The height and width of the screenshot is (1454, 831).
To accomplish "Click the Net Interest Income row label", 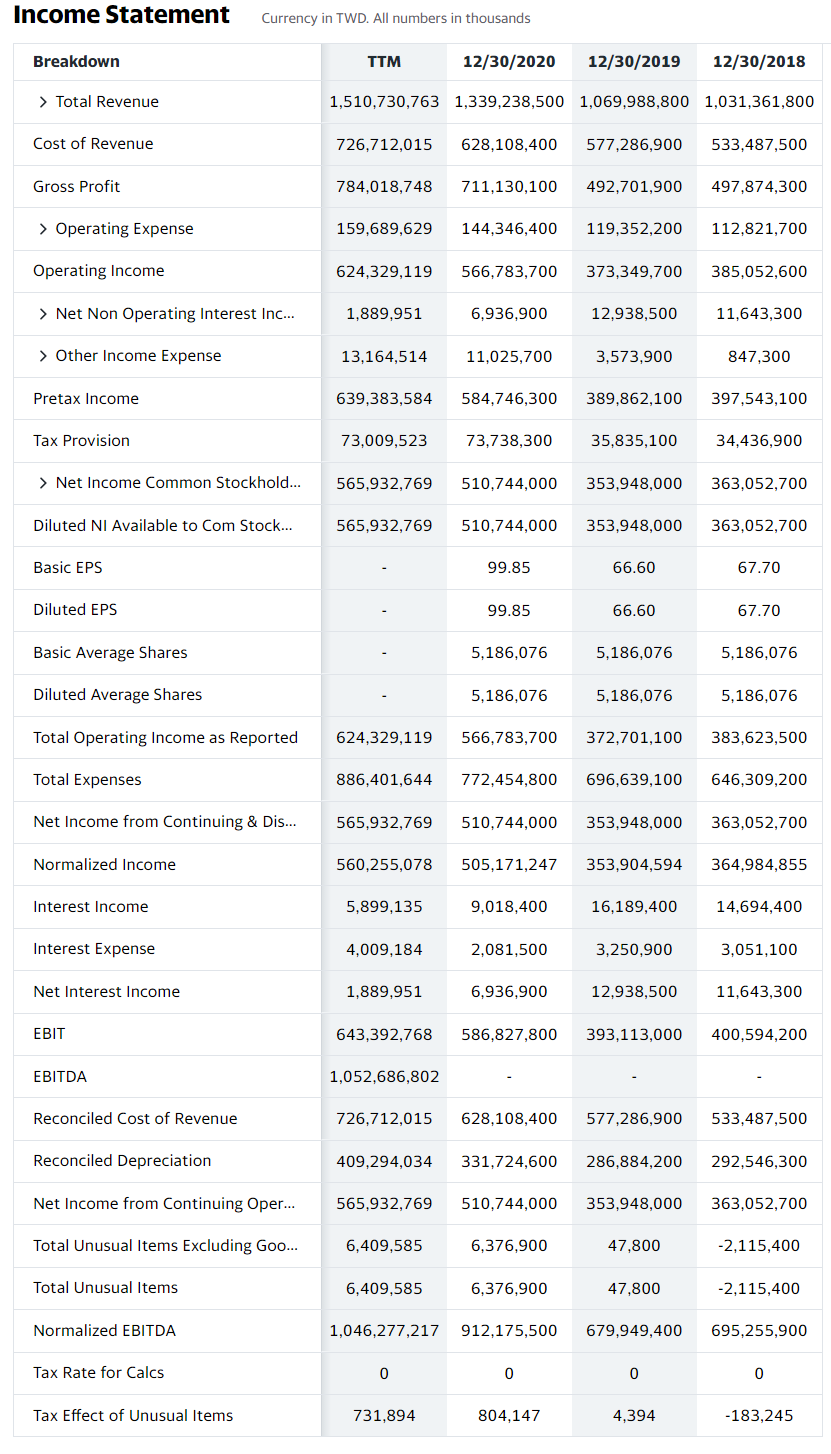I will click(106, 992).
